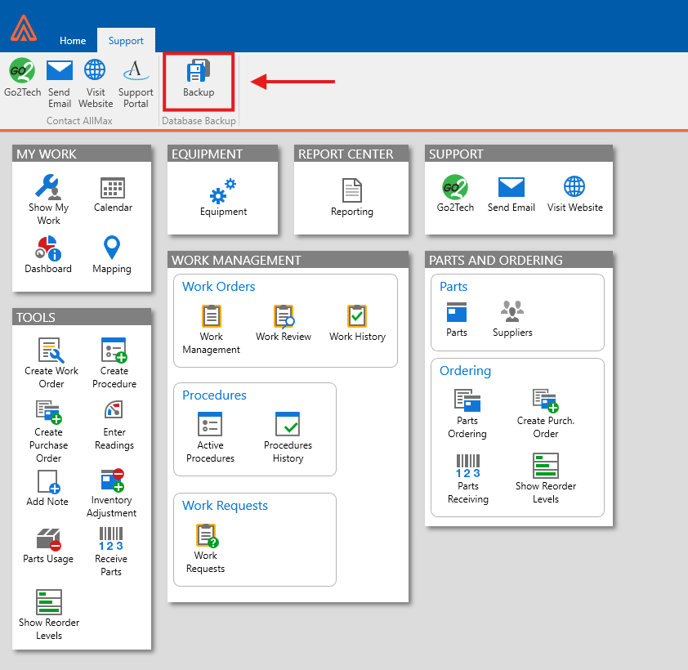Click the WORK MANAGEMENT panel header
688x670 pixels.
tap(288, 260)
